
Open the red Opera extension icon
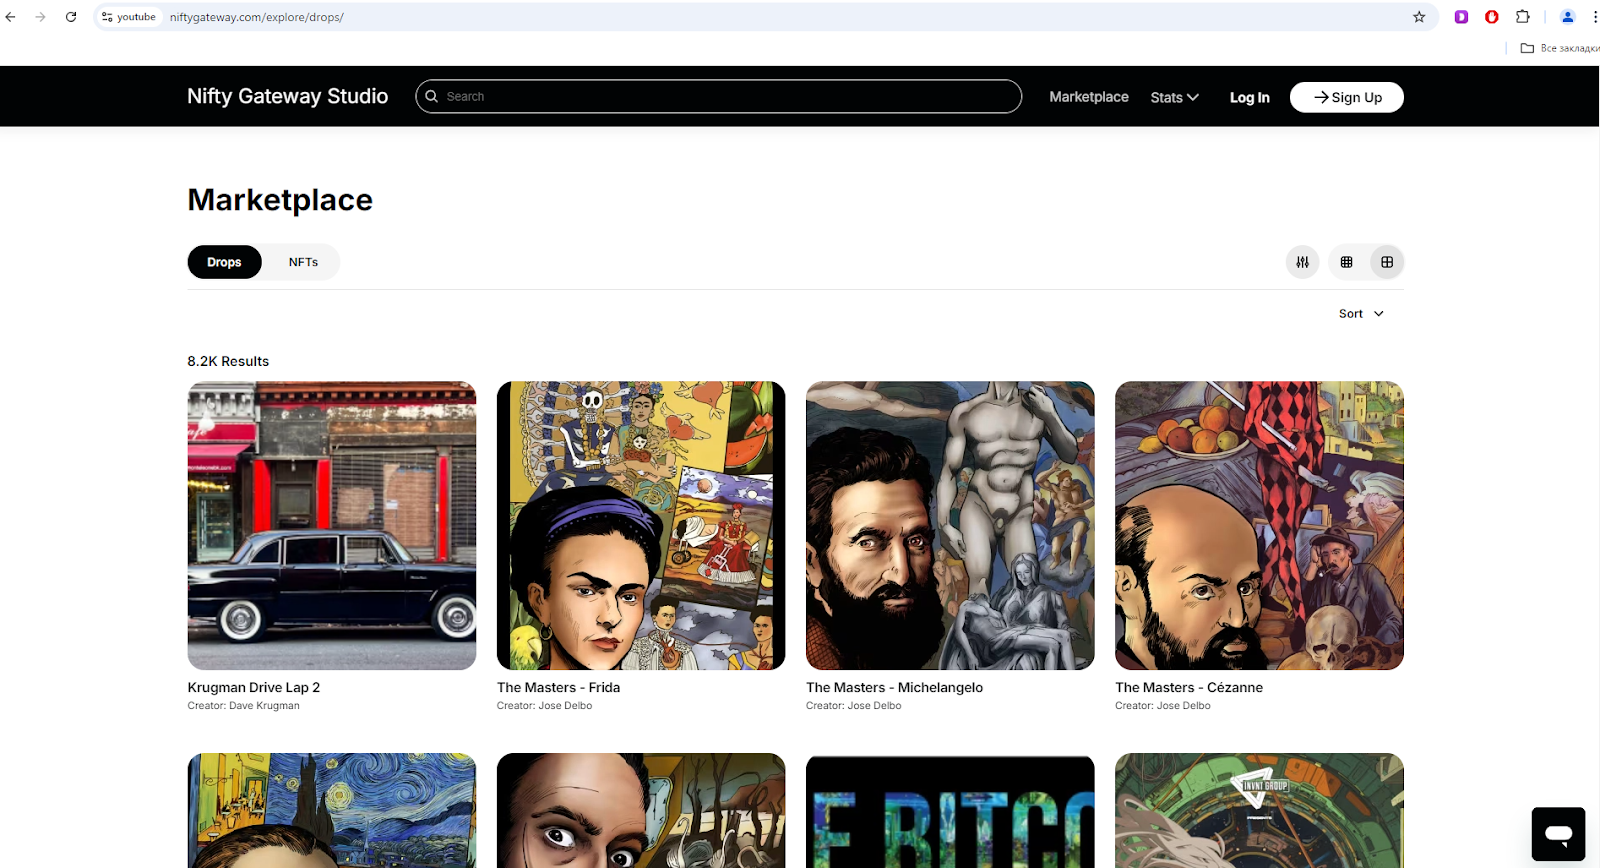(1492, 17)
